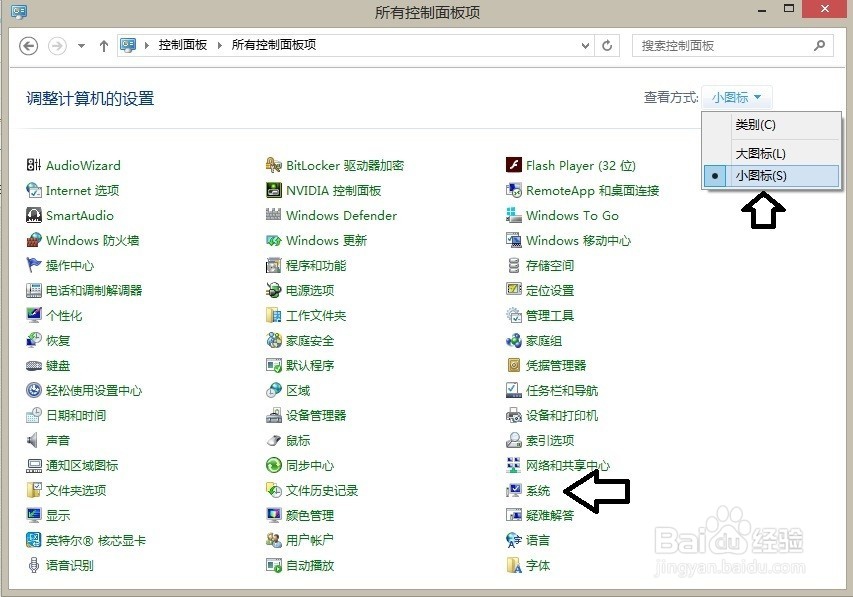Click the search magnifier icon
The width and height of the screenshot is (853, 597).
[x=819, y=45]
